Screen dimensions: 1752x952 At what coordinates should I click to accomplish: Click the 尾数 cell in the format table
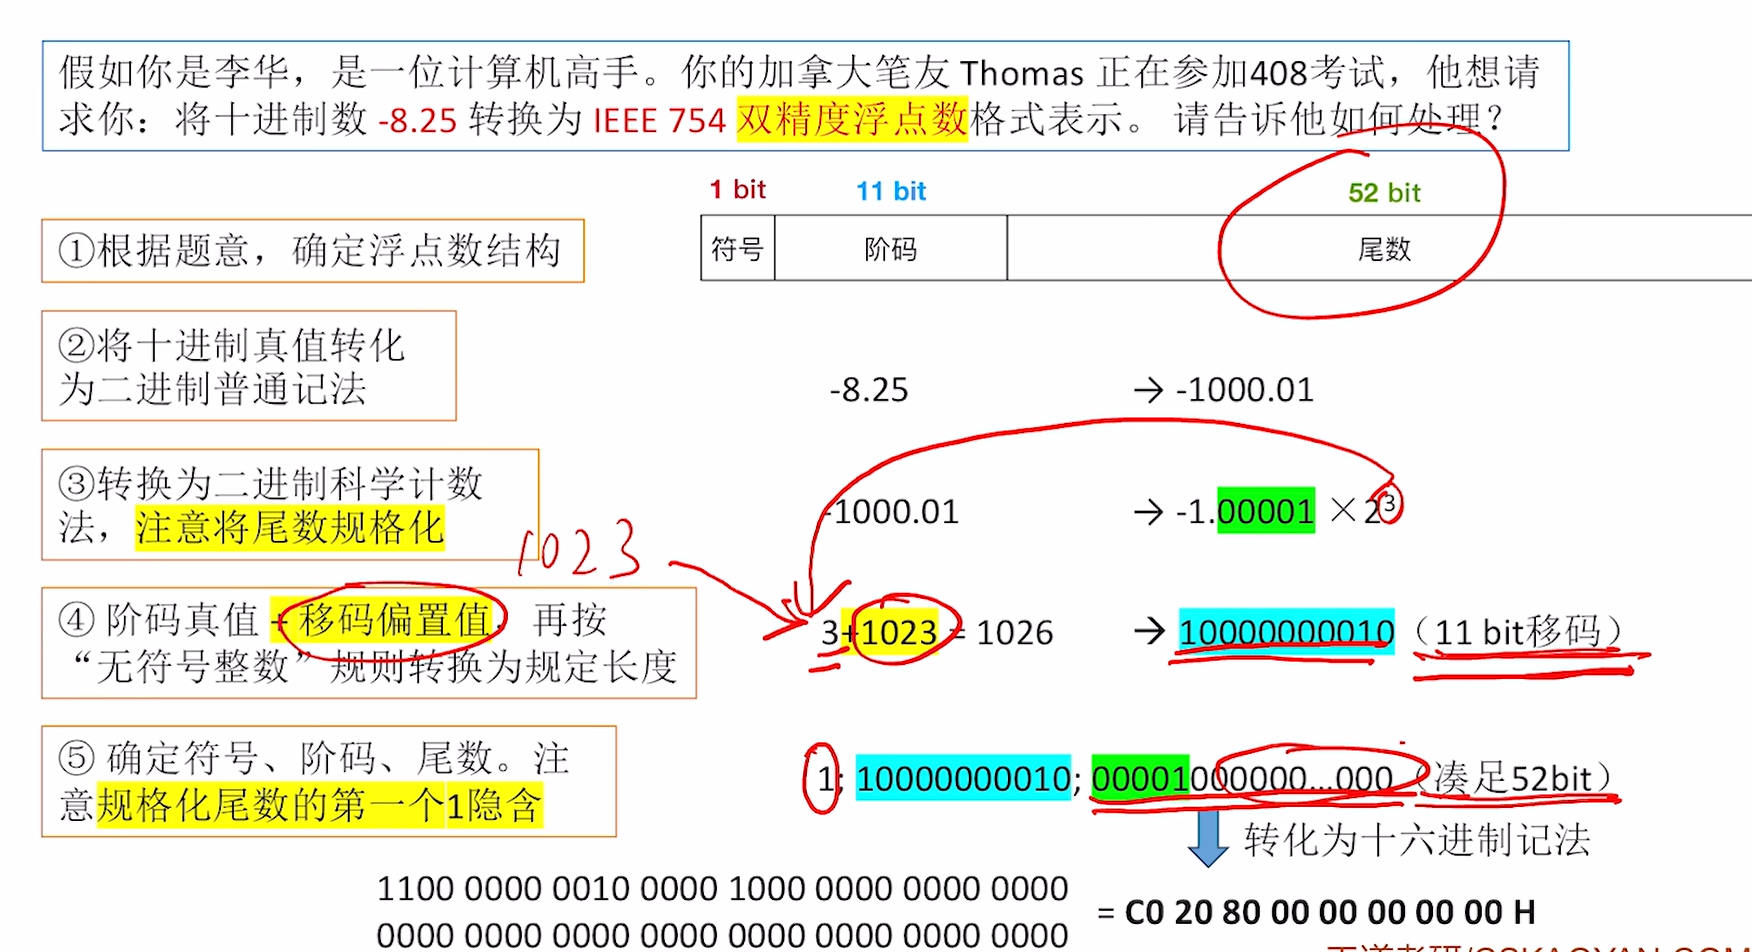click(1383, 249)
